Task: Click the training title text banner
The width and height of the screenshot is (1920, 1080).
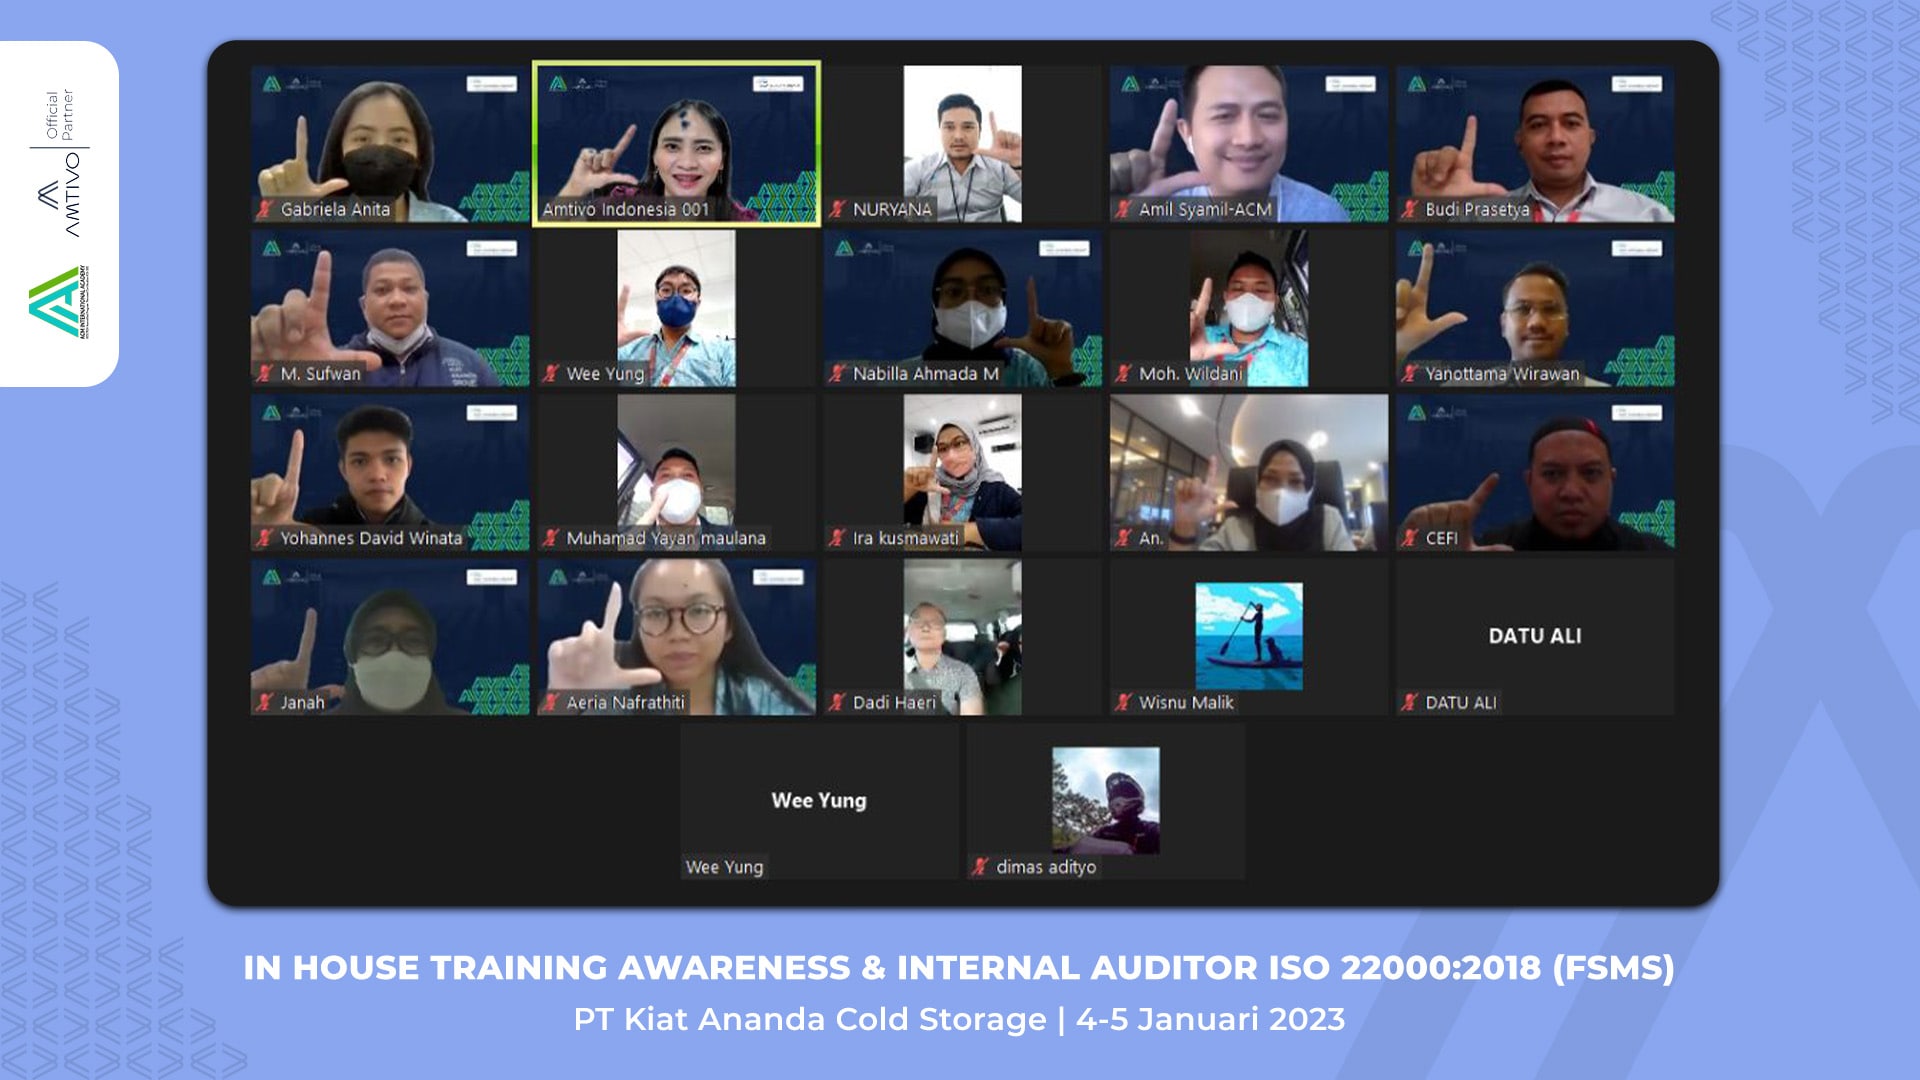Action: (958, 968)
